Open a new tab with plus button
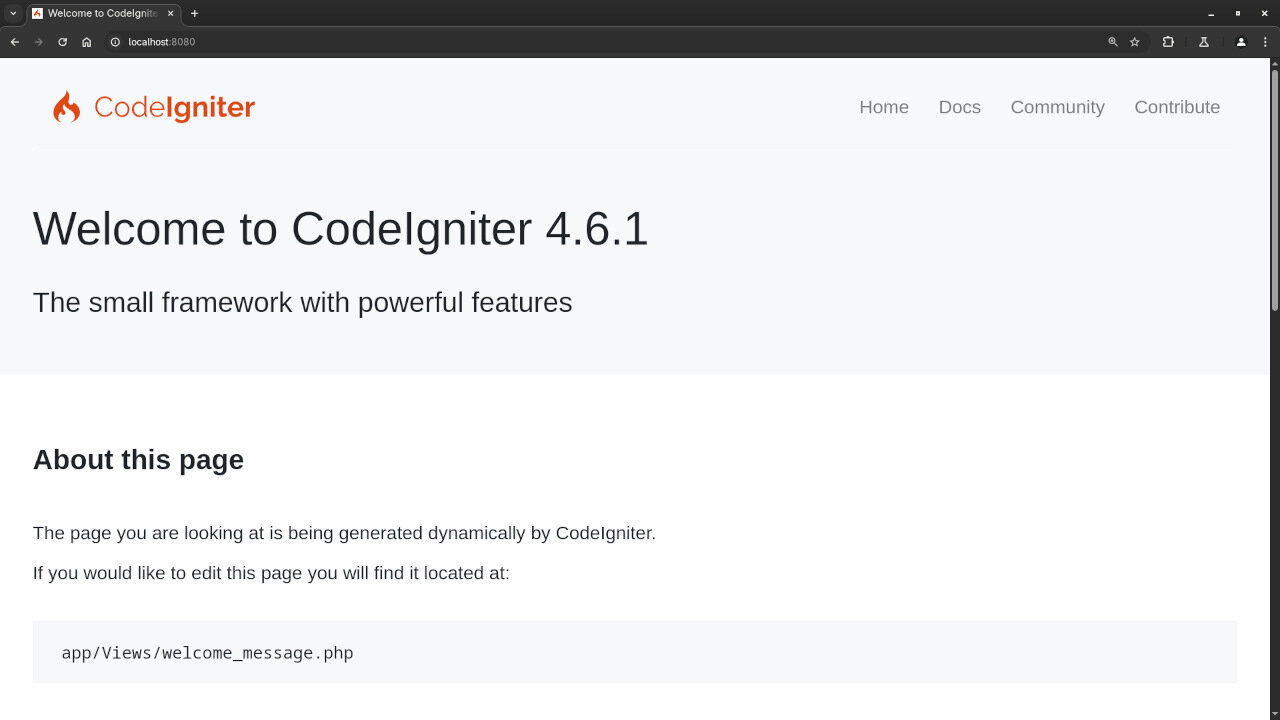Image resolution: width=1280 pixels, height=720 pixels. [x=194, y=13]
